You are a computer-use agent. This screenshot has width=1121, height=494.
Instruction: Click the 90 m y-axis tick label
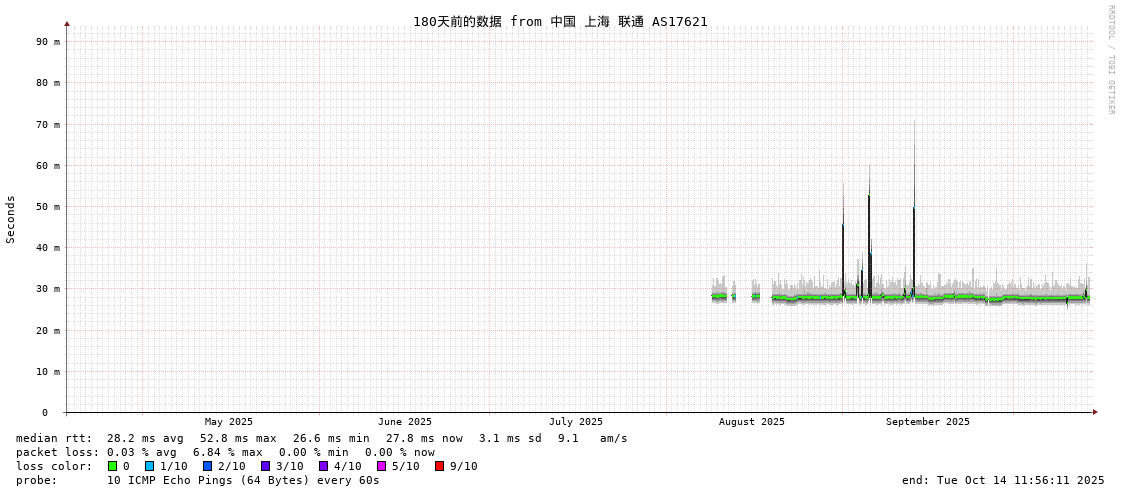point(48,42)
